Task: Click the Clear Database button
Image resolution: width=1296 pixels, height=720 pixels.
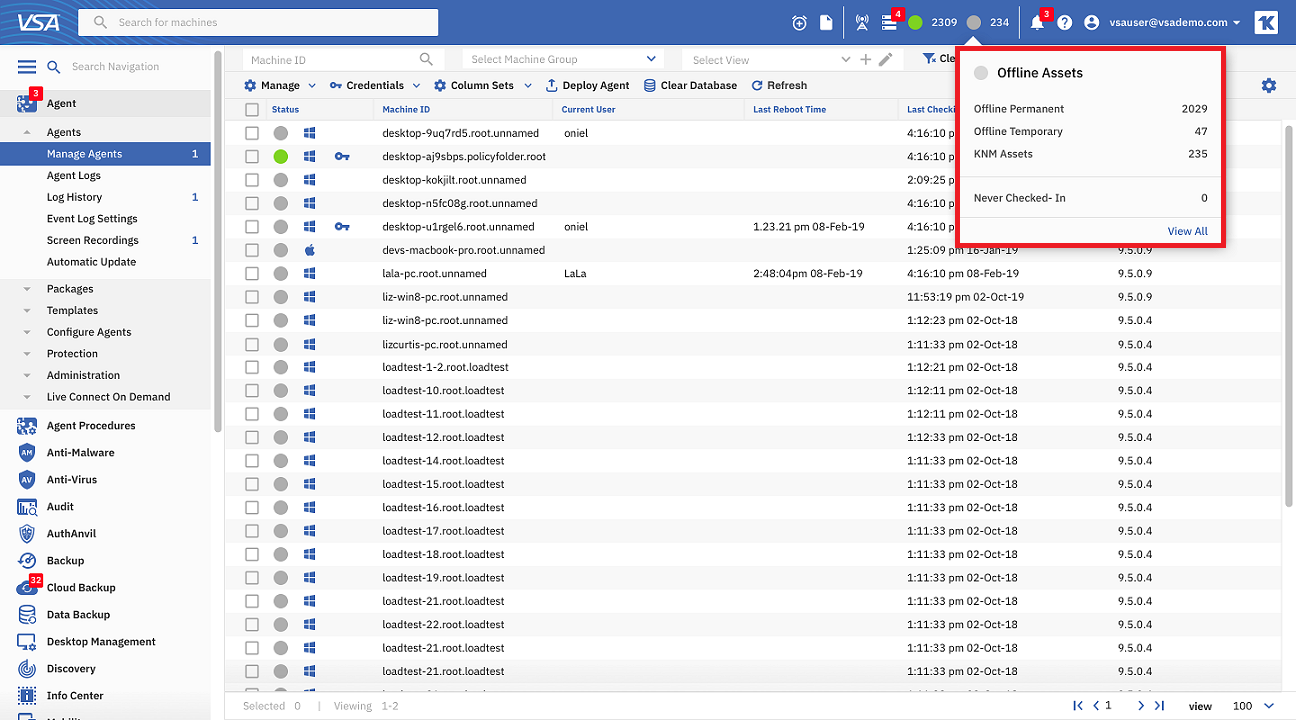Action: point(690,86)
